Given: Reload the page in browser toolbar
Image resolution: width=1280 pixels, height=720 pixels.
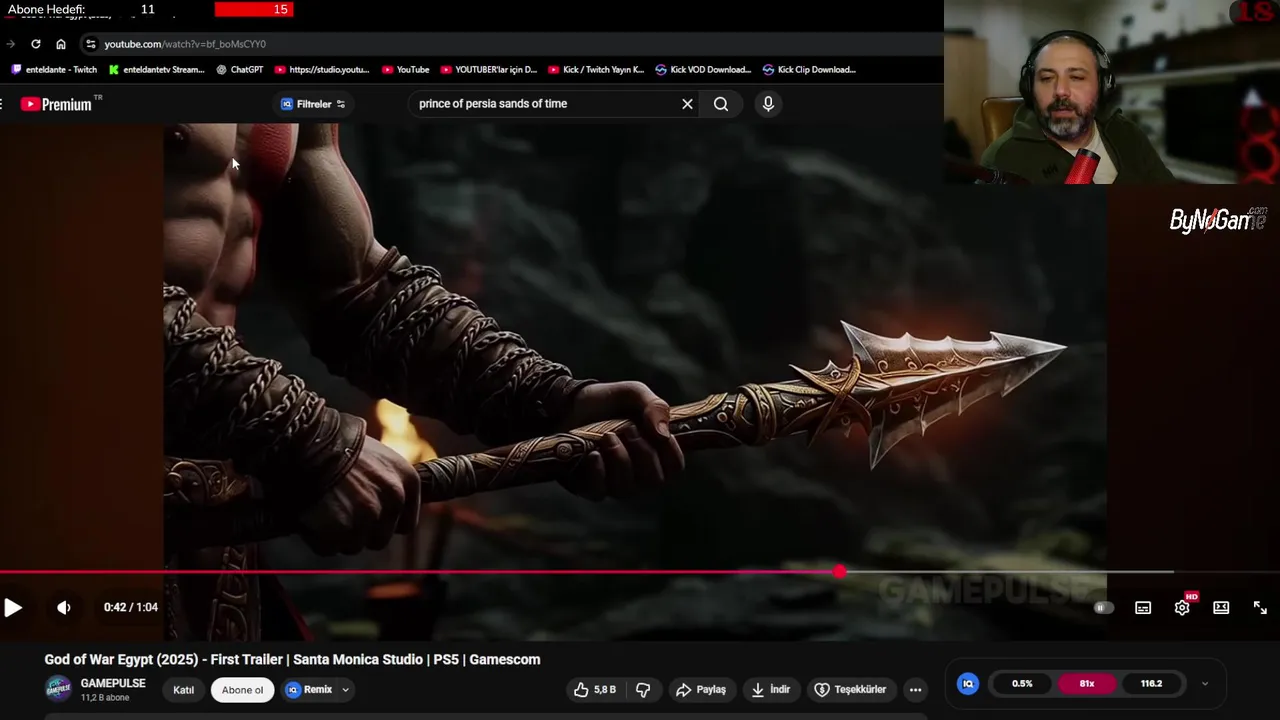Looking at the screenshot, I should pyautogui.click(x=36, y=44).
